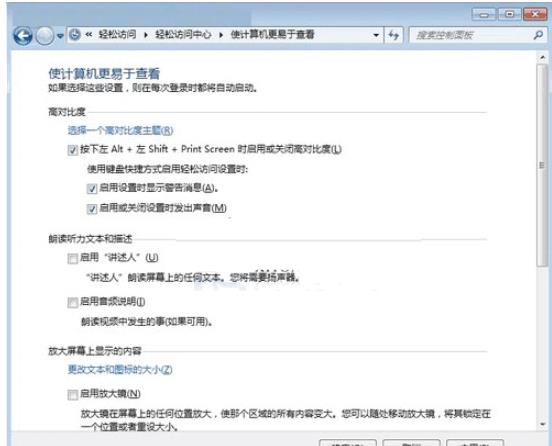Expand the hidden breadcrumb chevron «

[x=89, y=34]
